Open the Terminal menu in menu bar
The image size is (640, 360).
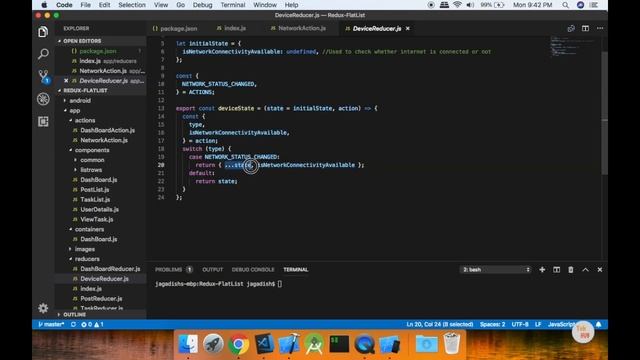tap(233, 5)
